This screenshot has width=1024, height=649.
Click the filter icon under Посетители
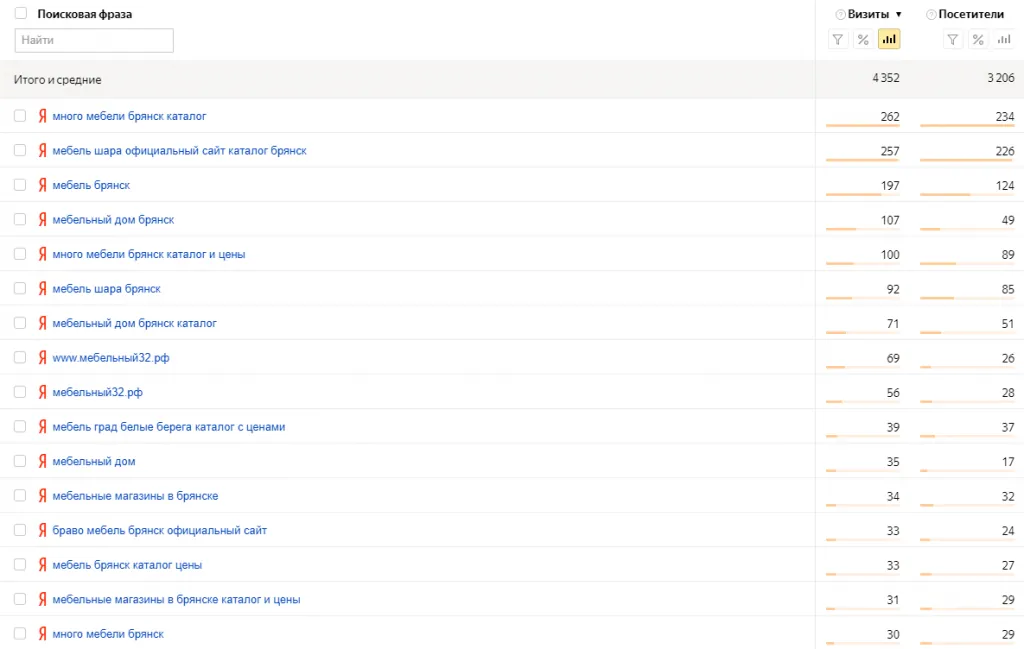tap(952, 40)
